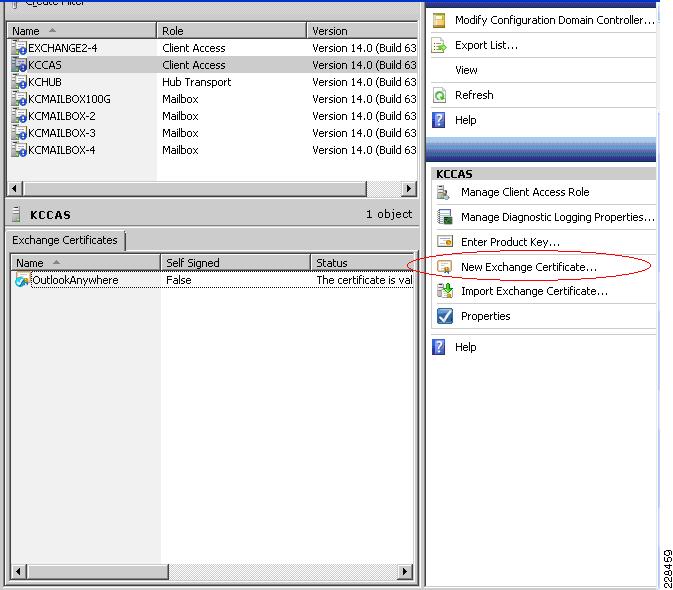
Task: Click the KCCAS server row icon
Action: [19, 65]
